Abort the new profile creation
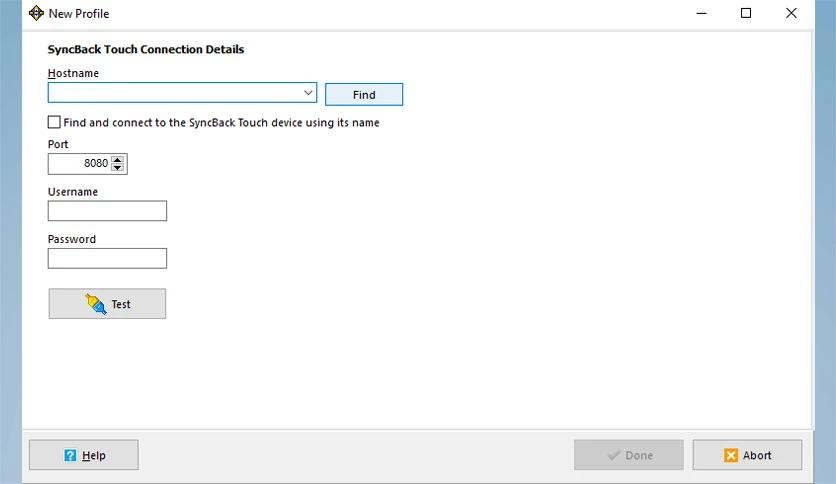Screen dimensions: 836x484 [747, 455]
